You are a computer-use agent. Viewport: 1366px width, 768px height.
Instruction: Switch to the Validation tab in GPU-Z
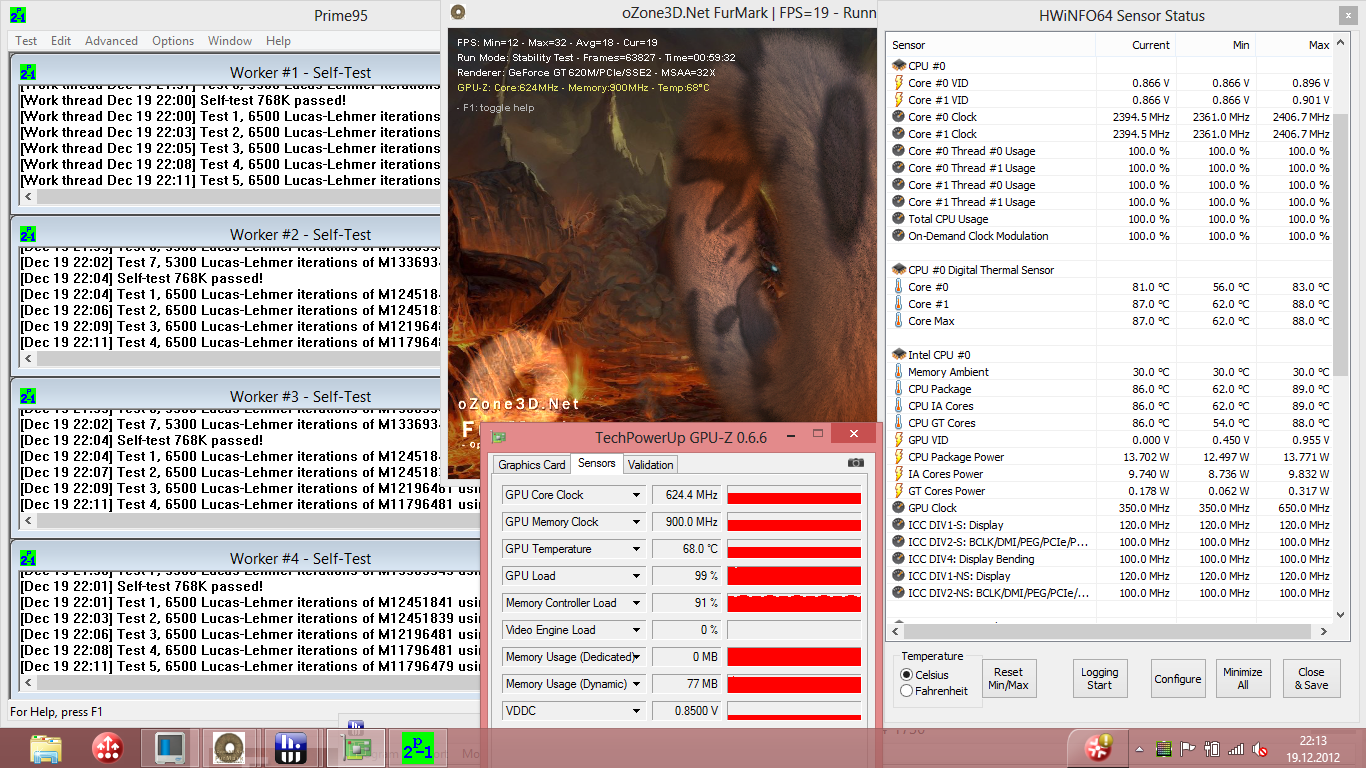(651, 465)
